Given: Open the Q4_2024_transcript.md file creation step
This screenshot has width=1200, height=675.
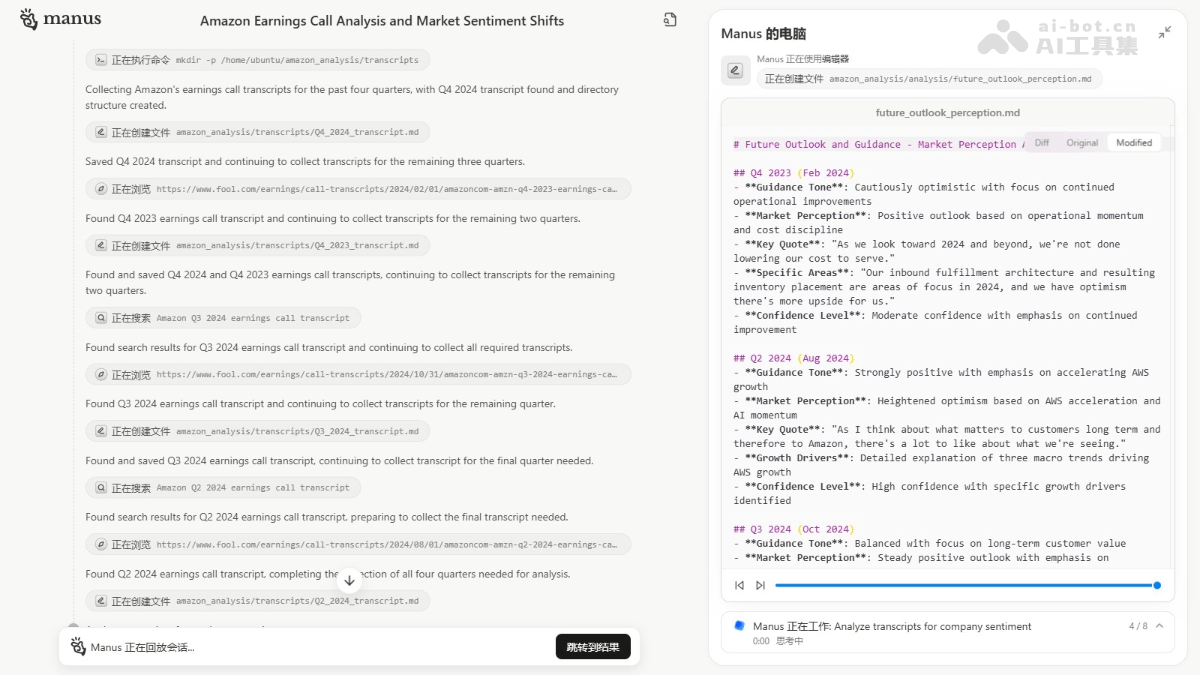Looking at the screenshot, I should click(257, 132).
